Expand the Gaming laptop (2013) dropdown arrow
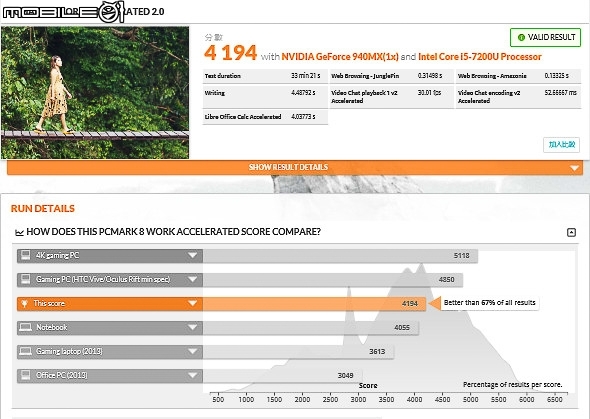 [192, 351]
